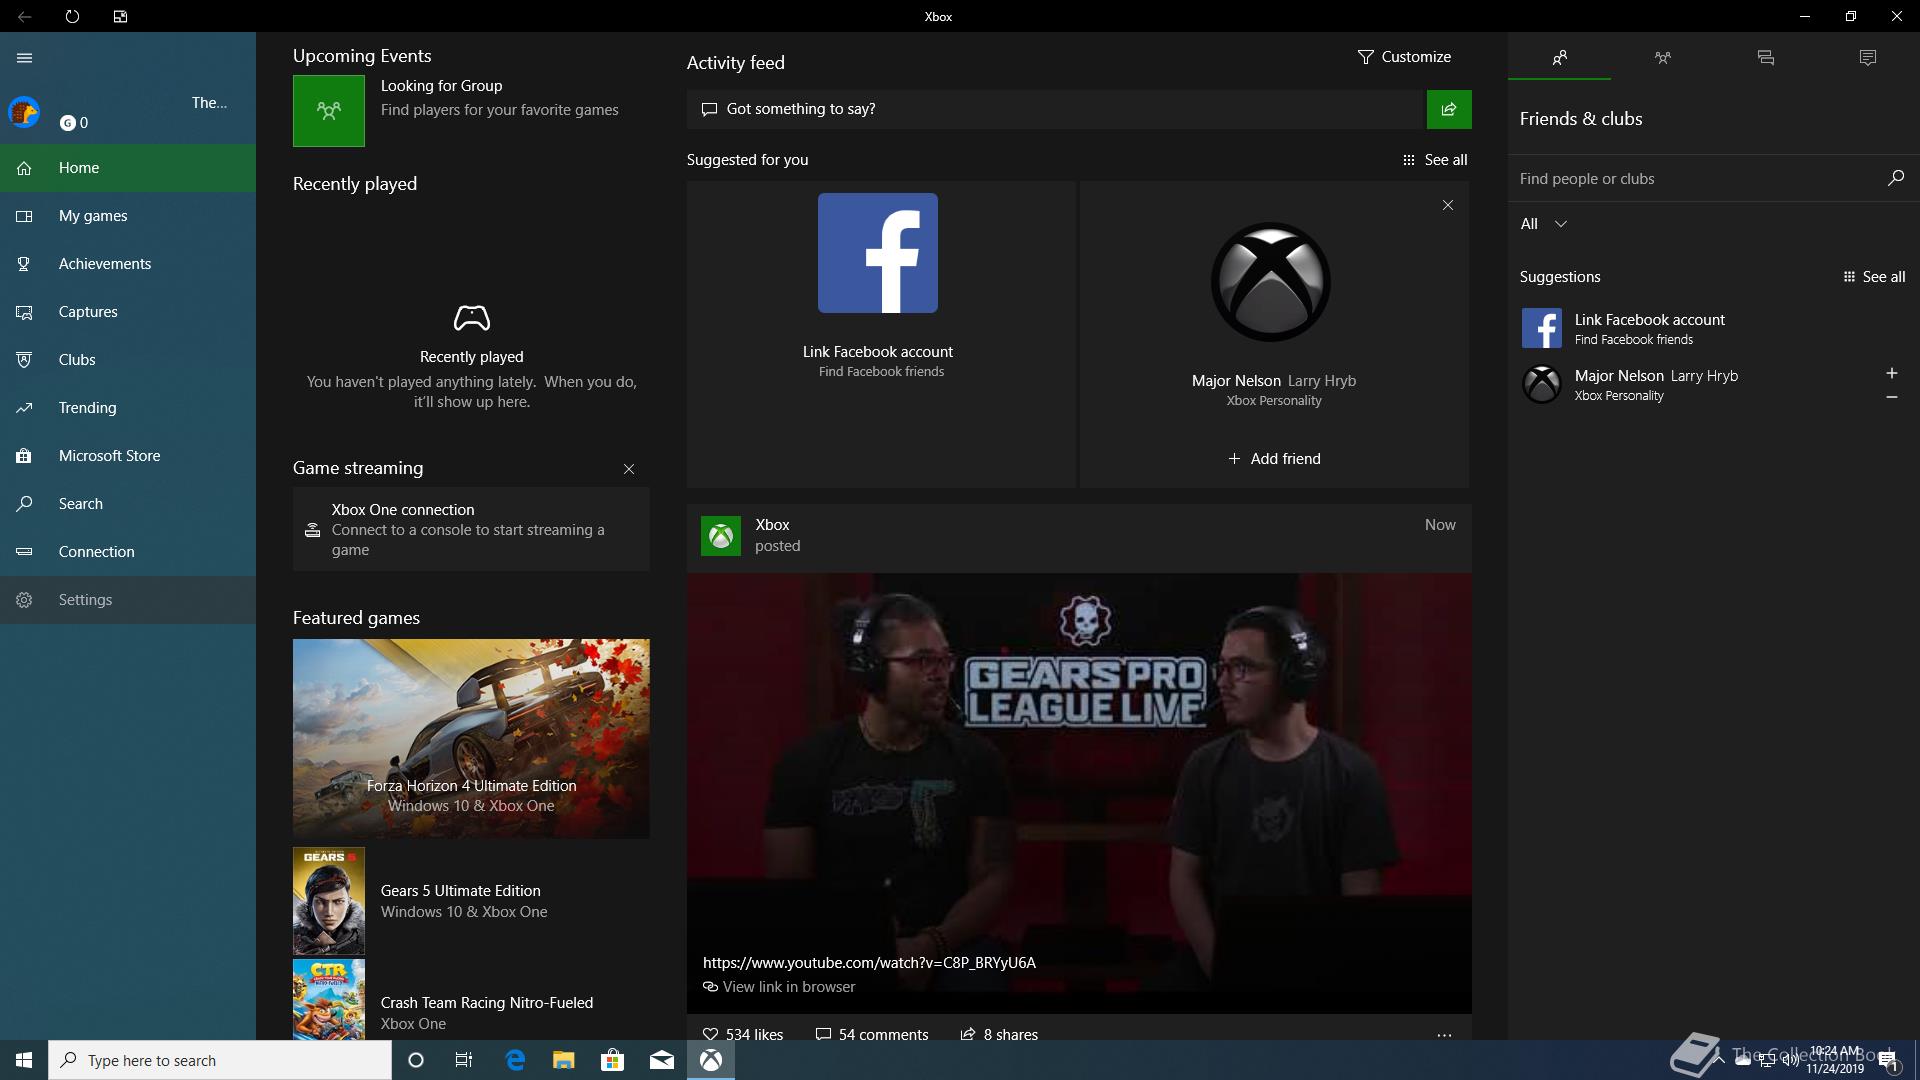This screenshot has height=1080, width=1920.
Task: Open Xbox One connection streaming card
Action: 471,529
